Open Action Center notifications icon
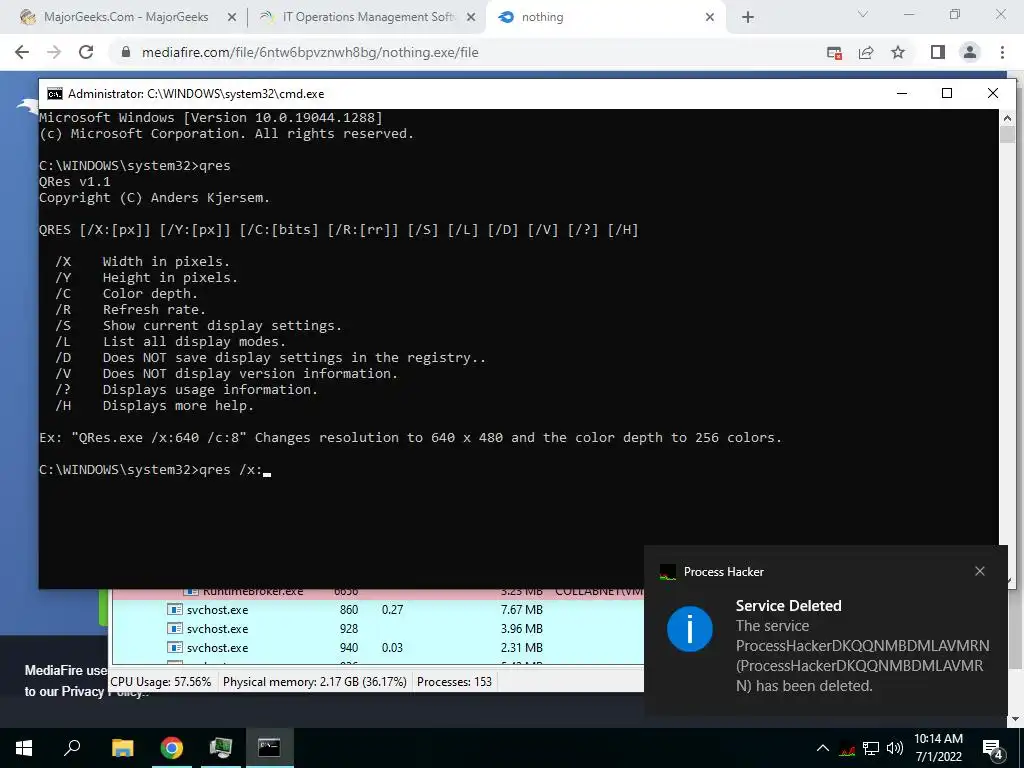 click(x=993, y=749)
